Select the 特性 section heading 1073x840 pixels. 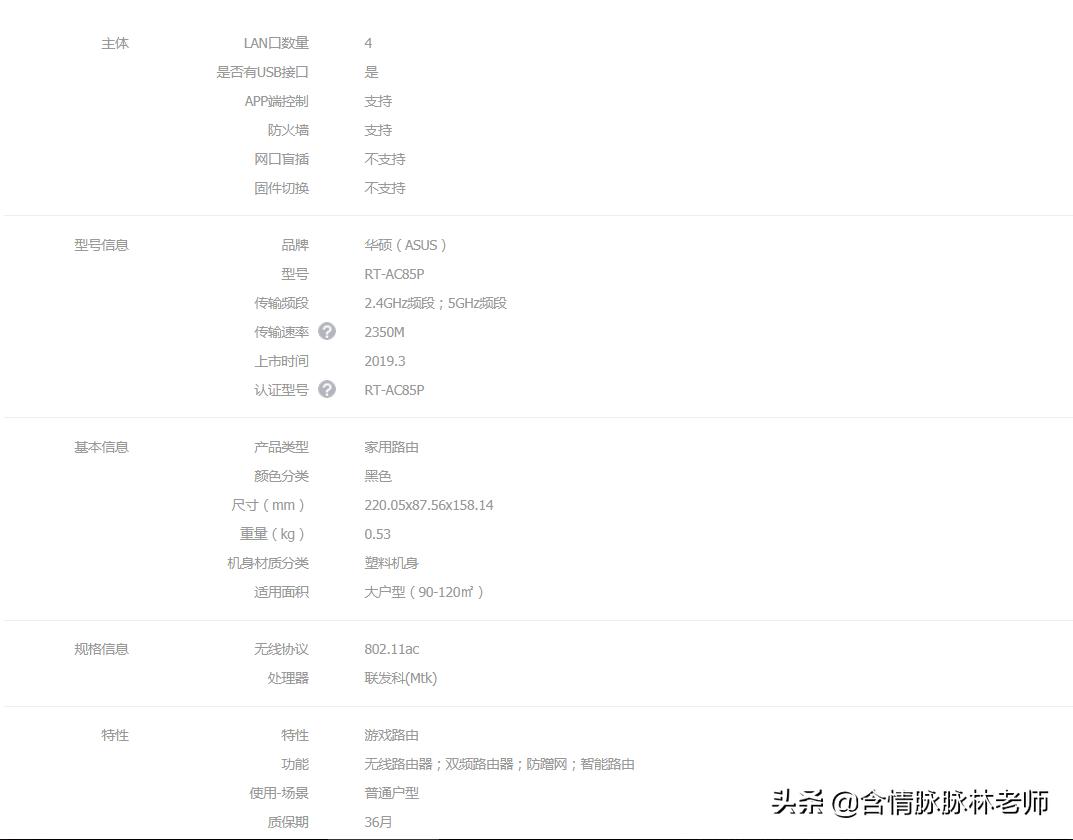[115, 735]
